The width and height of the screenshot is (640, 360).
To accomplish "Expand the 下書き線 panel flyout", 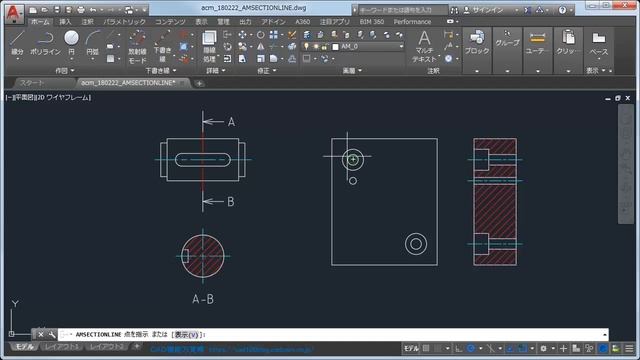I will [x=161, y=71].
